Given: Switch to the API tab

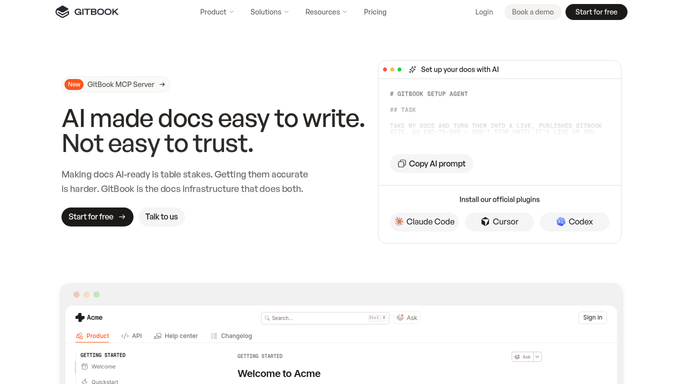Looking at the screenshot, I should click(x=132, y=336).
